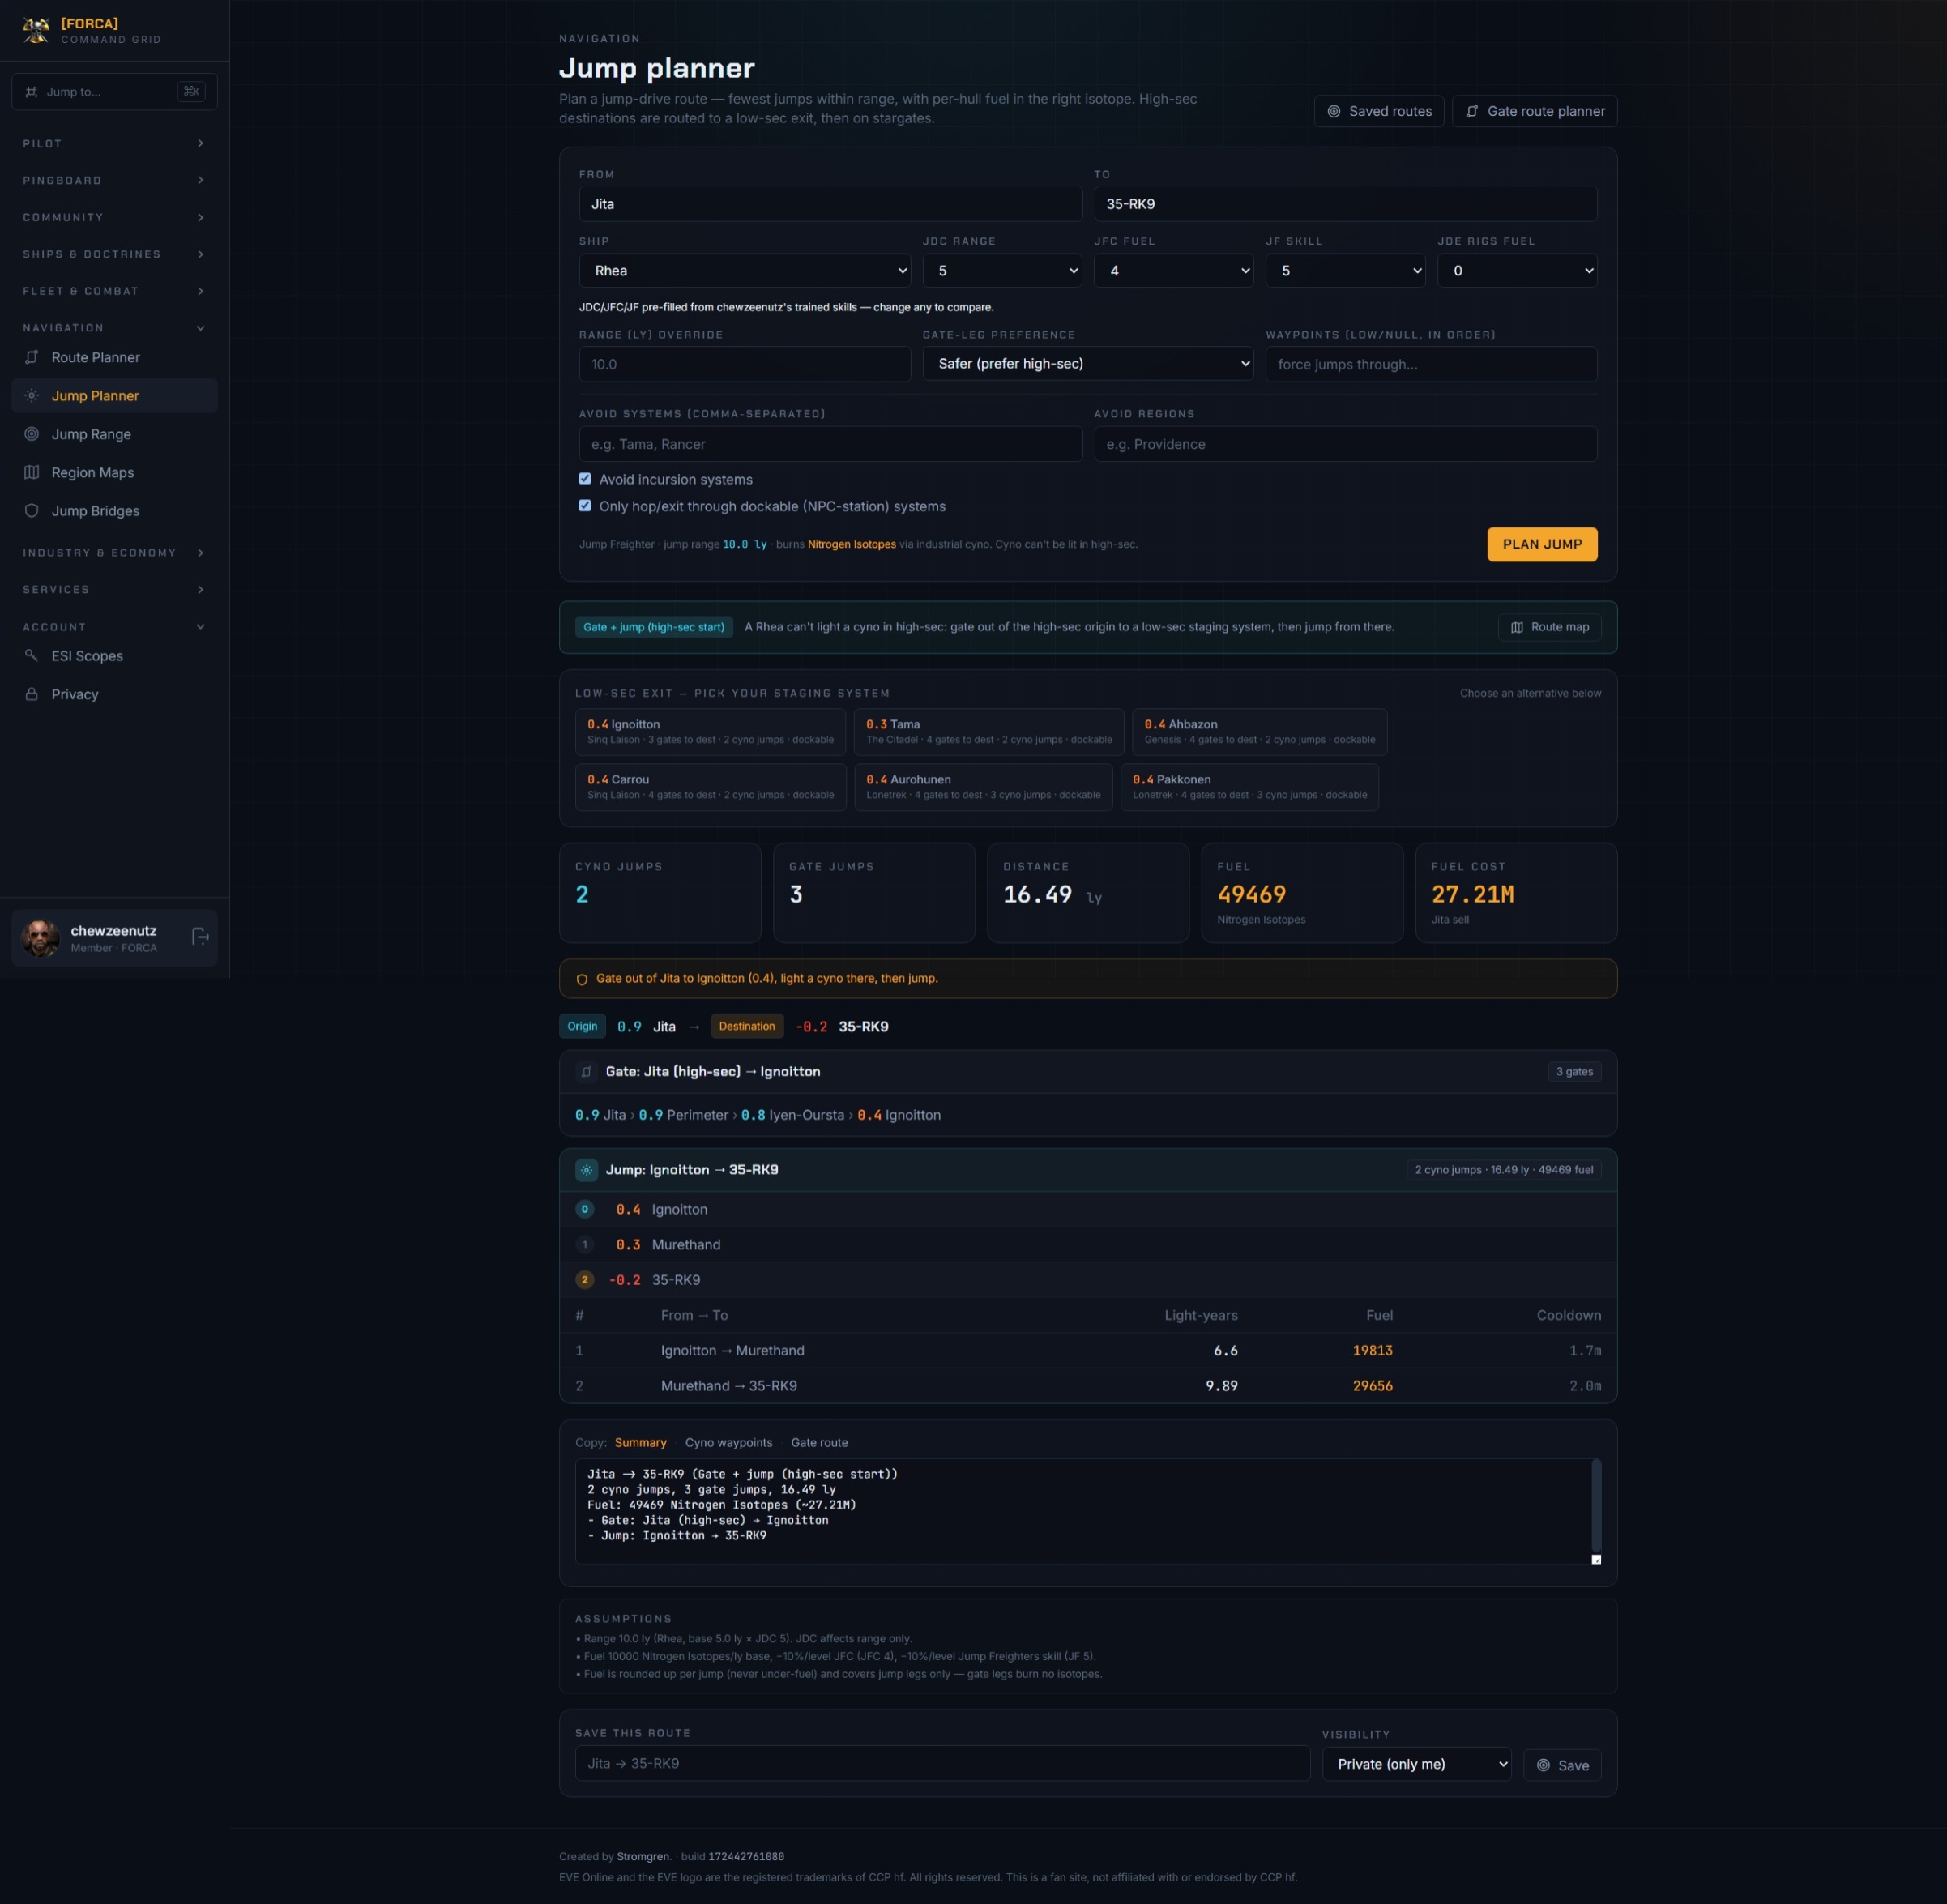Click the Route Planner sidebar icon
Viewport: 1947px width, 1904px height.
click(x=32, y=357)
